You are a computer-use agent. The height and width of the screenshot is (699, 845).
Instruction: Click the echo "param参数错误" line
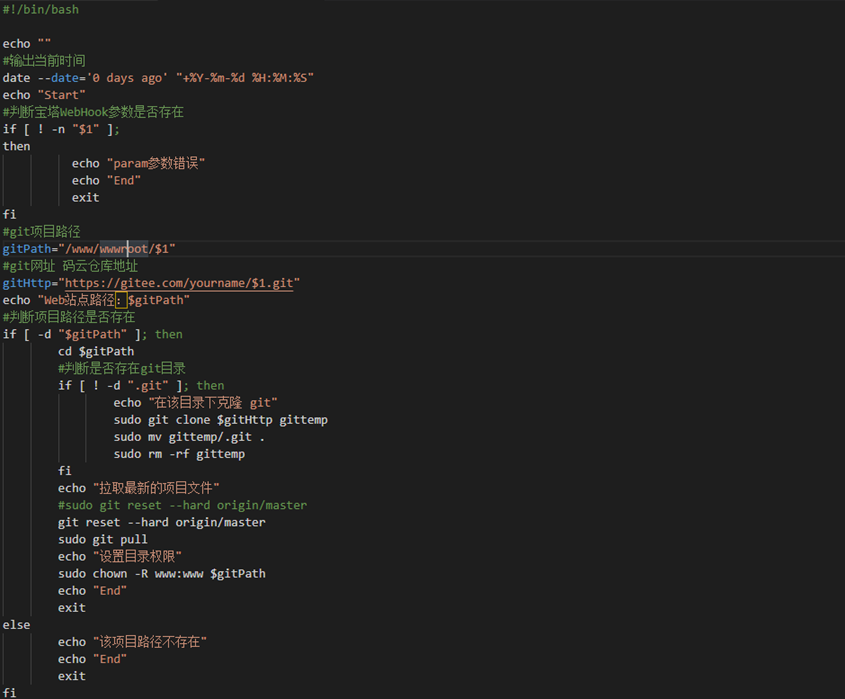(x=138, y=163)
